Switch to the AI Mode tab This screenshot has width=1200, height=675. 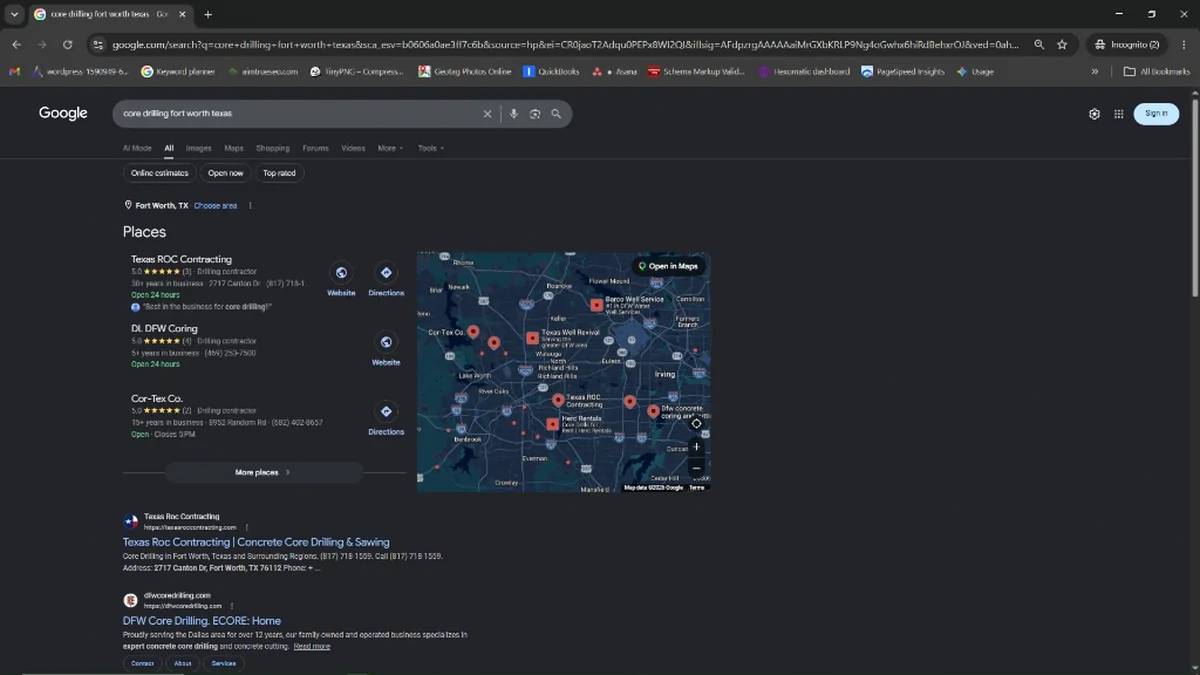137,148
